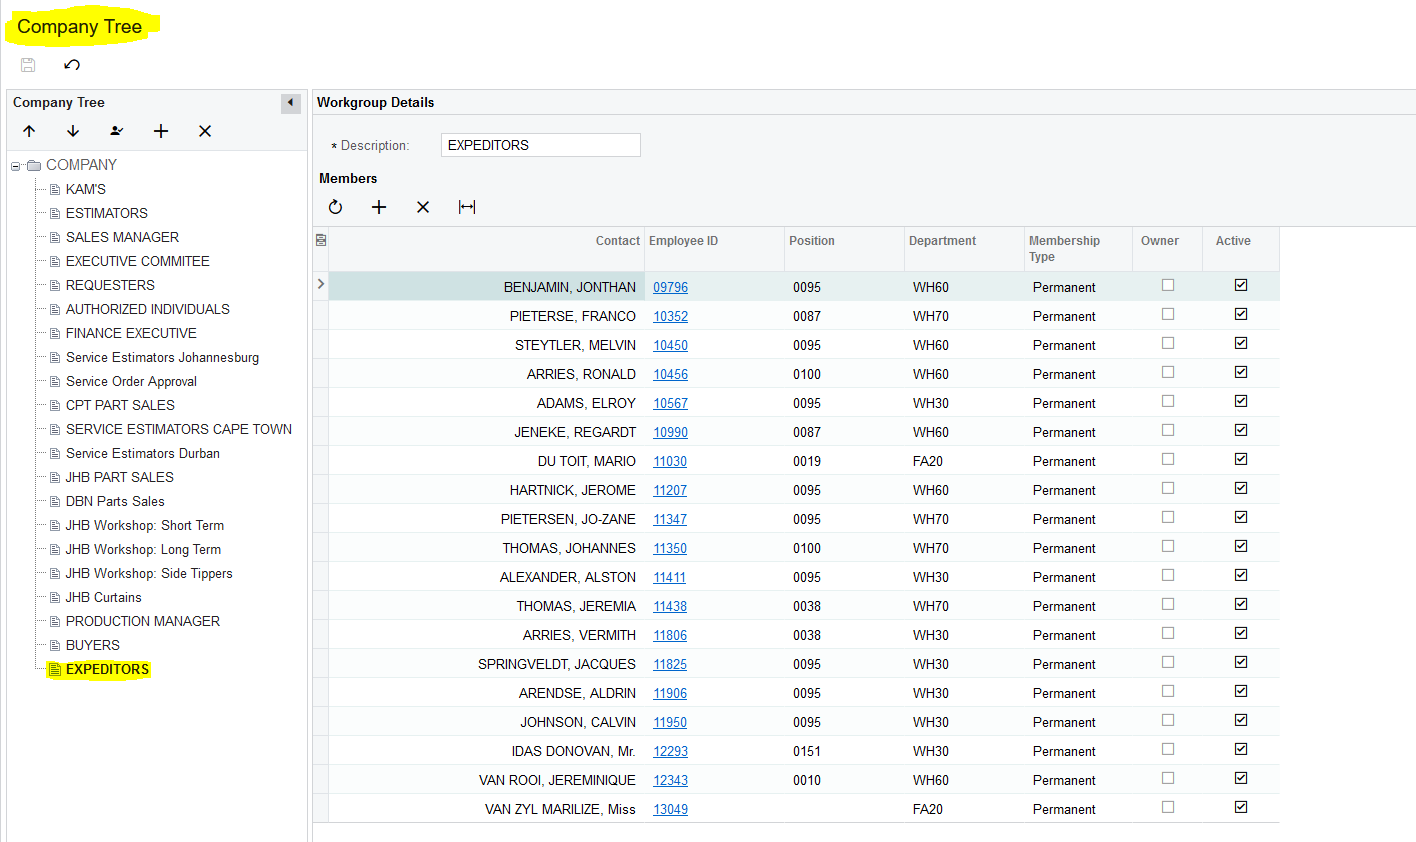Screen dimensions: 1416x842
Task: Toggle Owner checkbox for DU TOIT, MARIO
Action: [1167, 459]
